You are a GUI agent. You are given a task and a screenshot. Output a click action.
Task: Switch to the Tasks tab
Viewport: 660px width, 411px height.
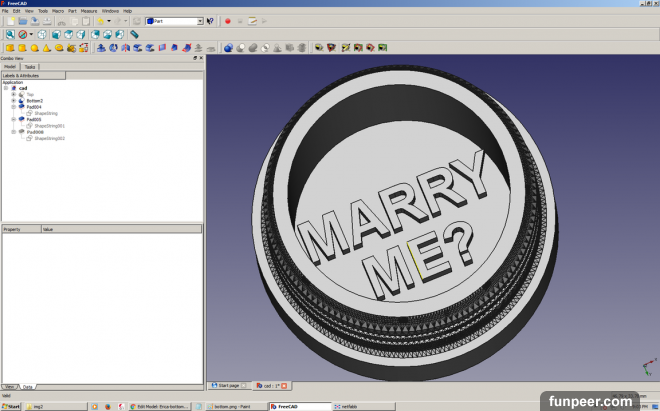[x=30, y=67]
